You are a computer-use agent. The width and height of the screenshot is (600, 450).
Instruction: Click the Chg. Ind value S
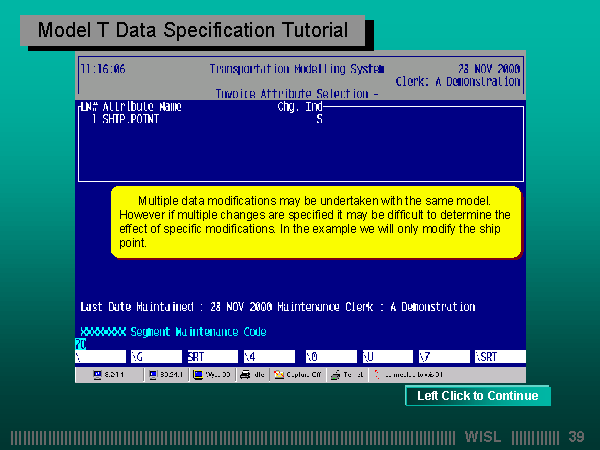pyautogui.click(x=319, y=119)
